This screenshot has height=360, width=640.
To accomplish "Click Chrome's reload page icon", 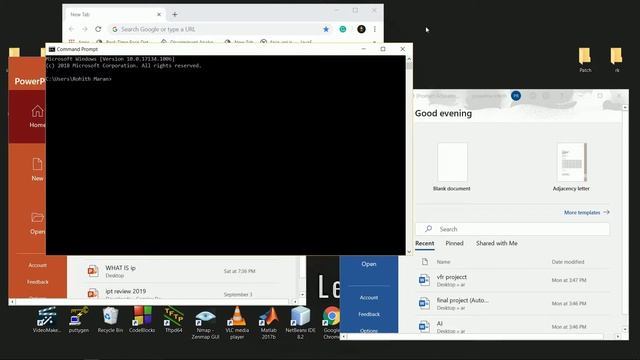I will (98, 29).
